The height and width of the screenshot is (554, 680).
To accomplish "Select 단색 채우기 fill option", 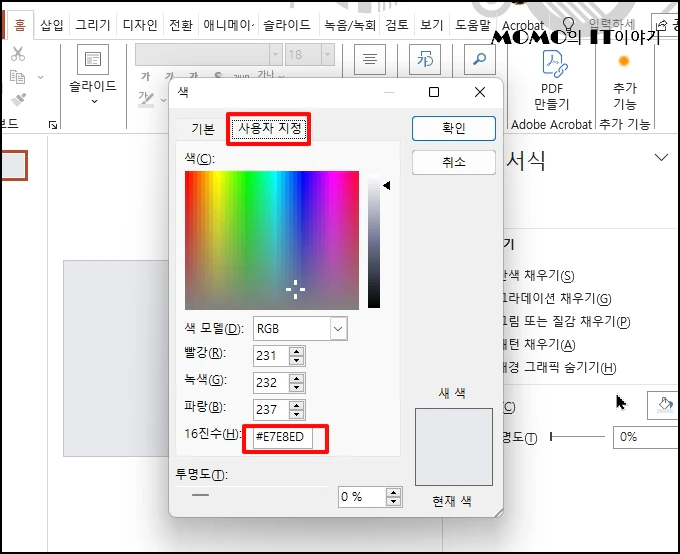I will pos(539,275).
